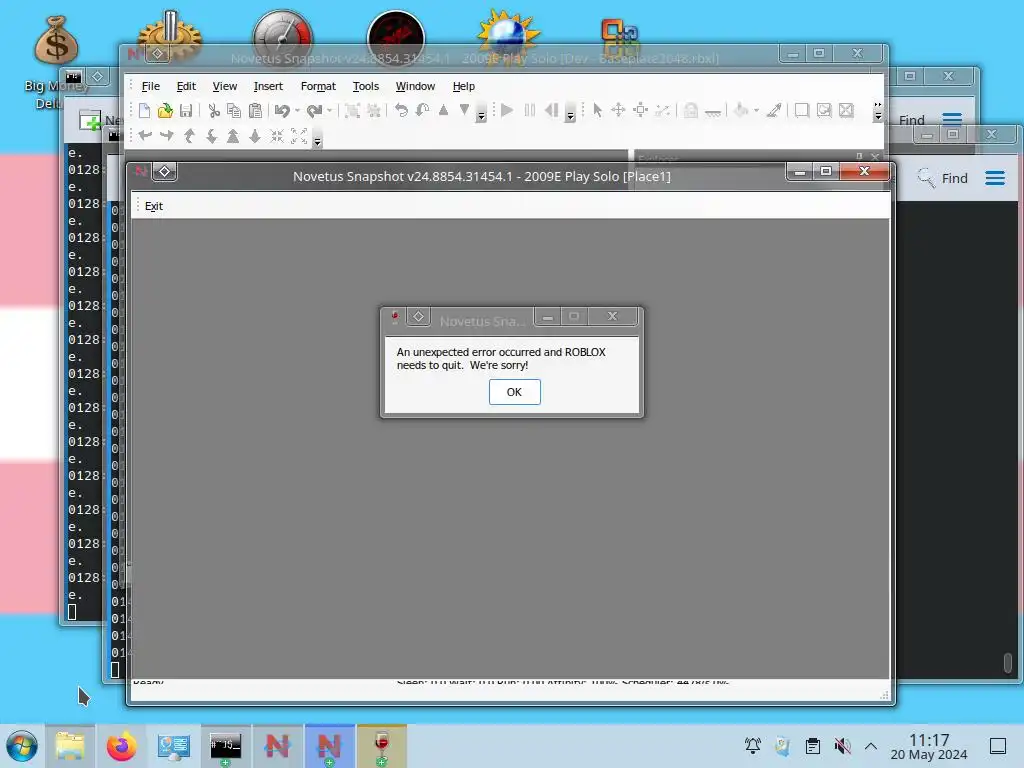Click the zoom to extents icon
1024x768 pixels.
click(299, 136)
